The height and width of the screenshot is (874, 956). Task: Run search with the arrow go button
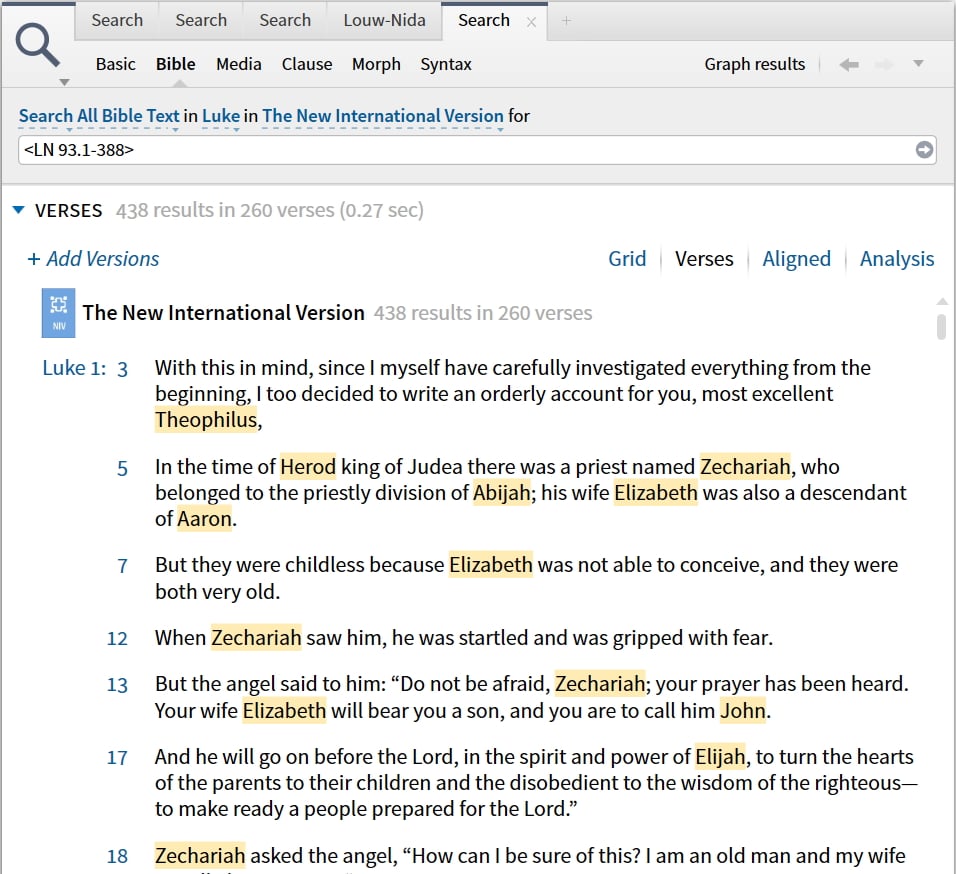(924, 150)
